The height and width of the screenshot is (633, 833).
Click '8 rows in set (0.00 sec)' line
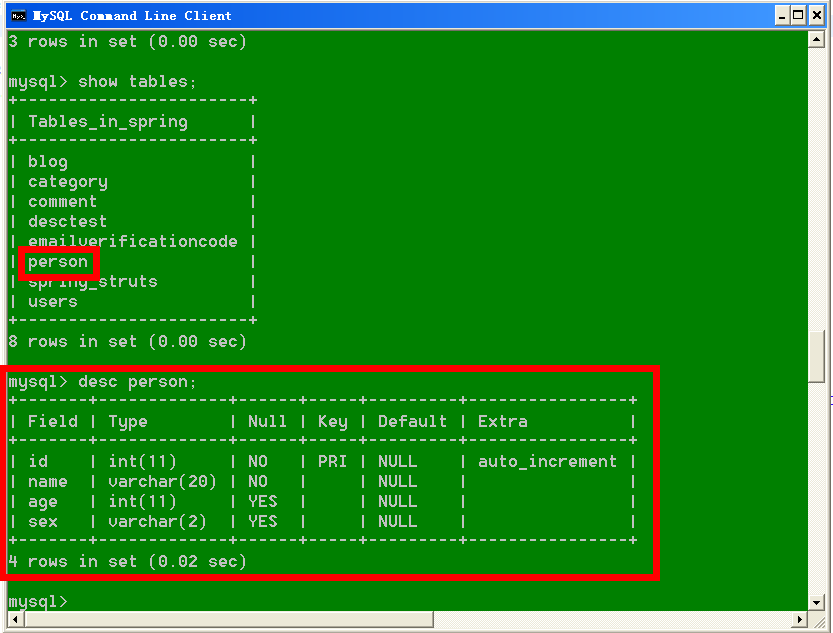128,341
